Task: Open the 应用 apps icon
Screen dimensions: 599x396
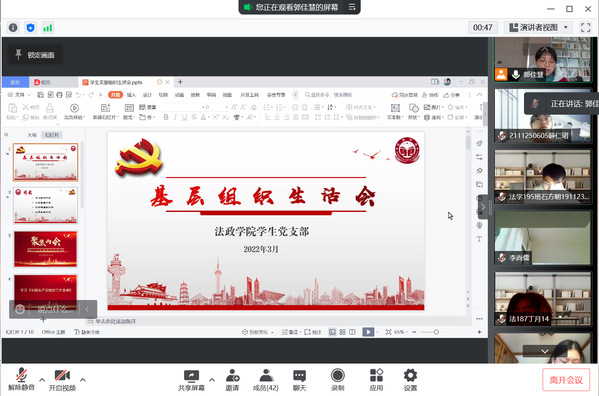Action: tap(376, 380)
